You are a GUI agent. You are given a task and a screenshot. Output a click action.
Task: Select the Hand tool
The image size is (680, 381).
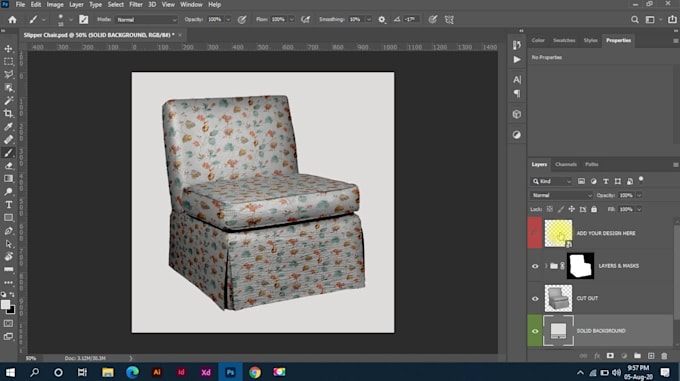[8, 257]
